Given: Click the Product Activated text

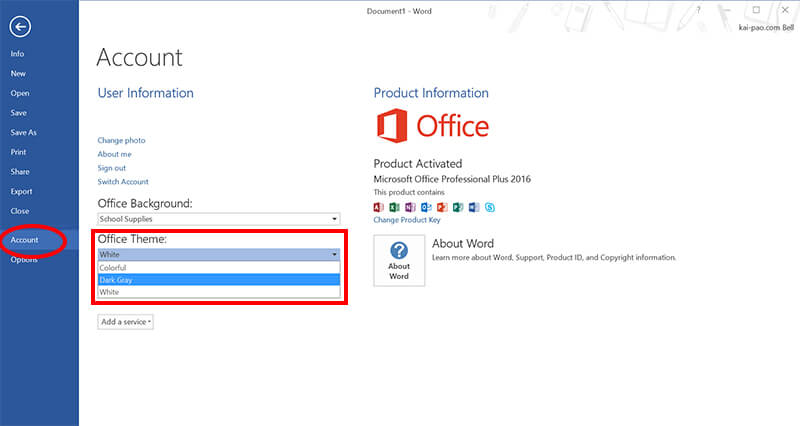Looking at the screenshot, I should click(418, 164).
